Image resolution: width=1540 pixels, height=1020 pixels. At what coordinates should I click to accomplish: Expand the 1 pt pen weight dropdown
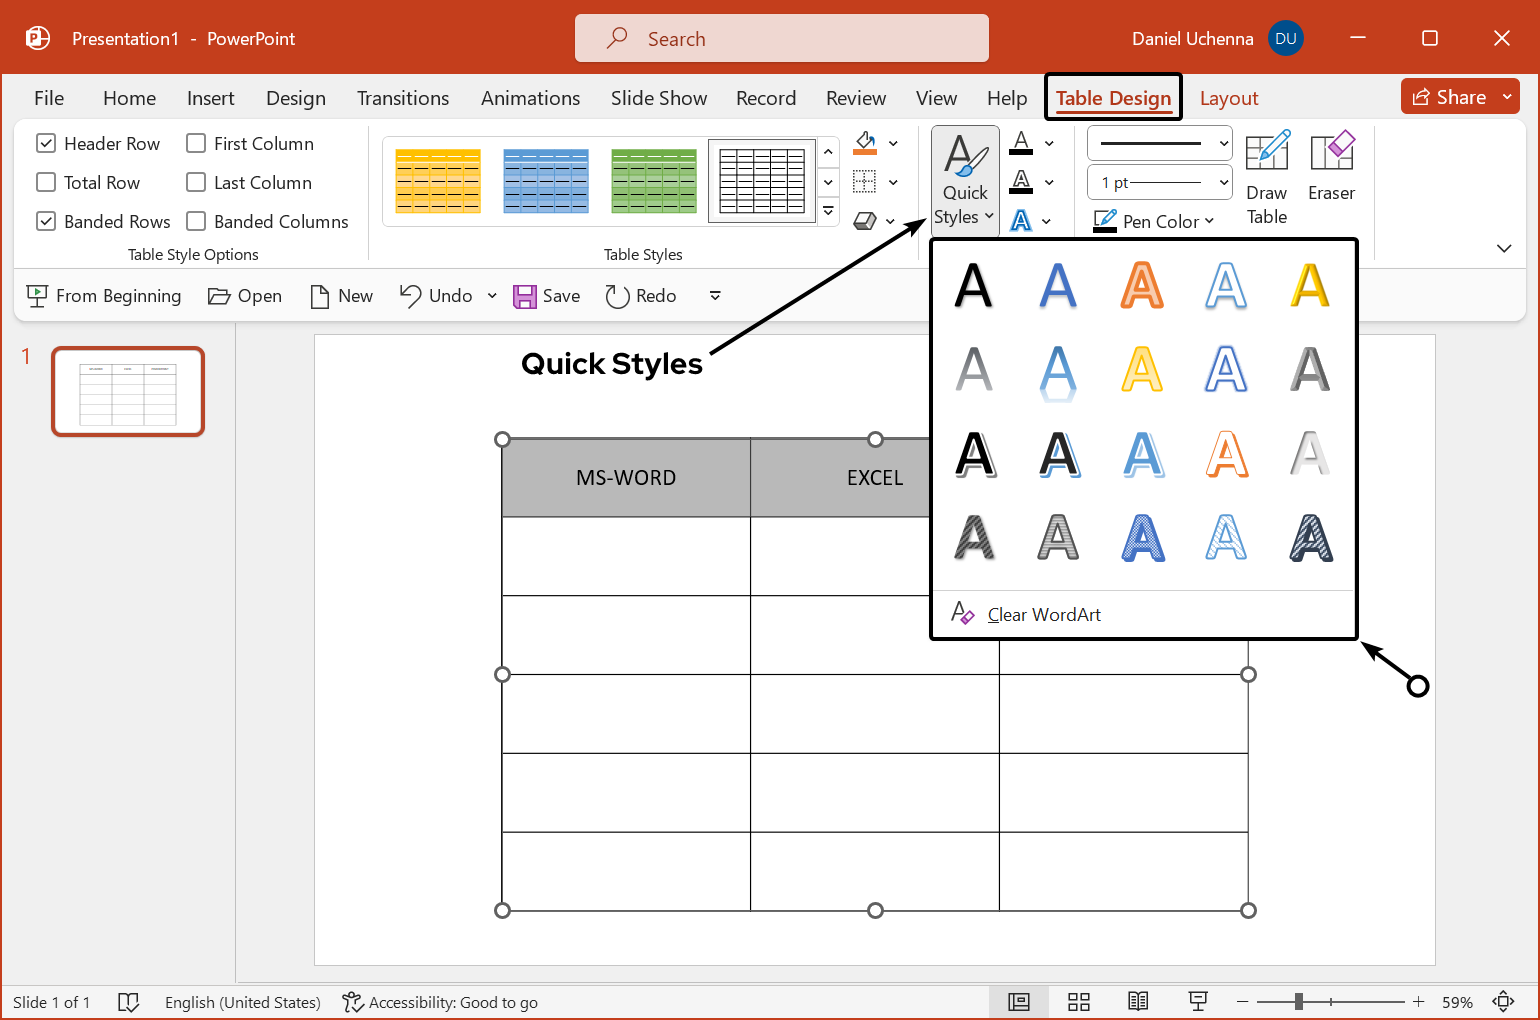coord(1224,183)
